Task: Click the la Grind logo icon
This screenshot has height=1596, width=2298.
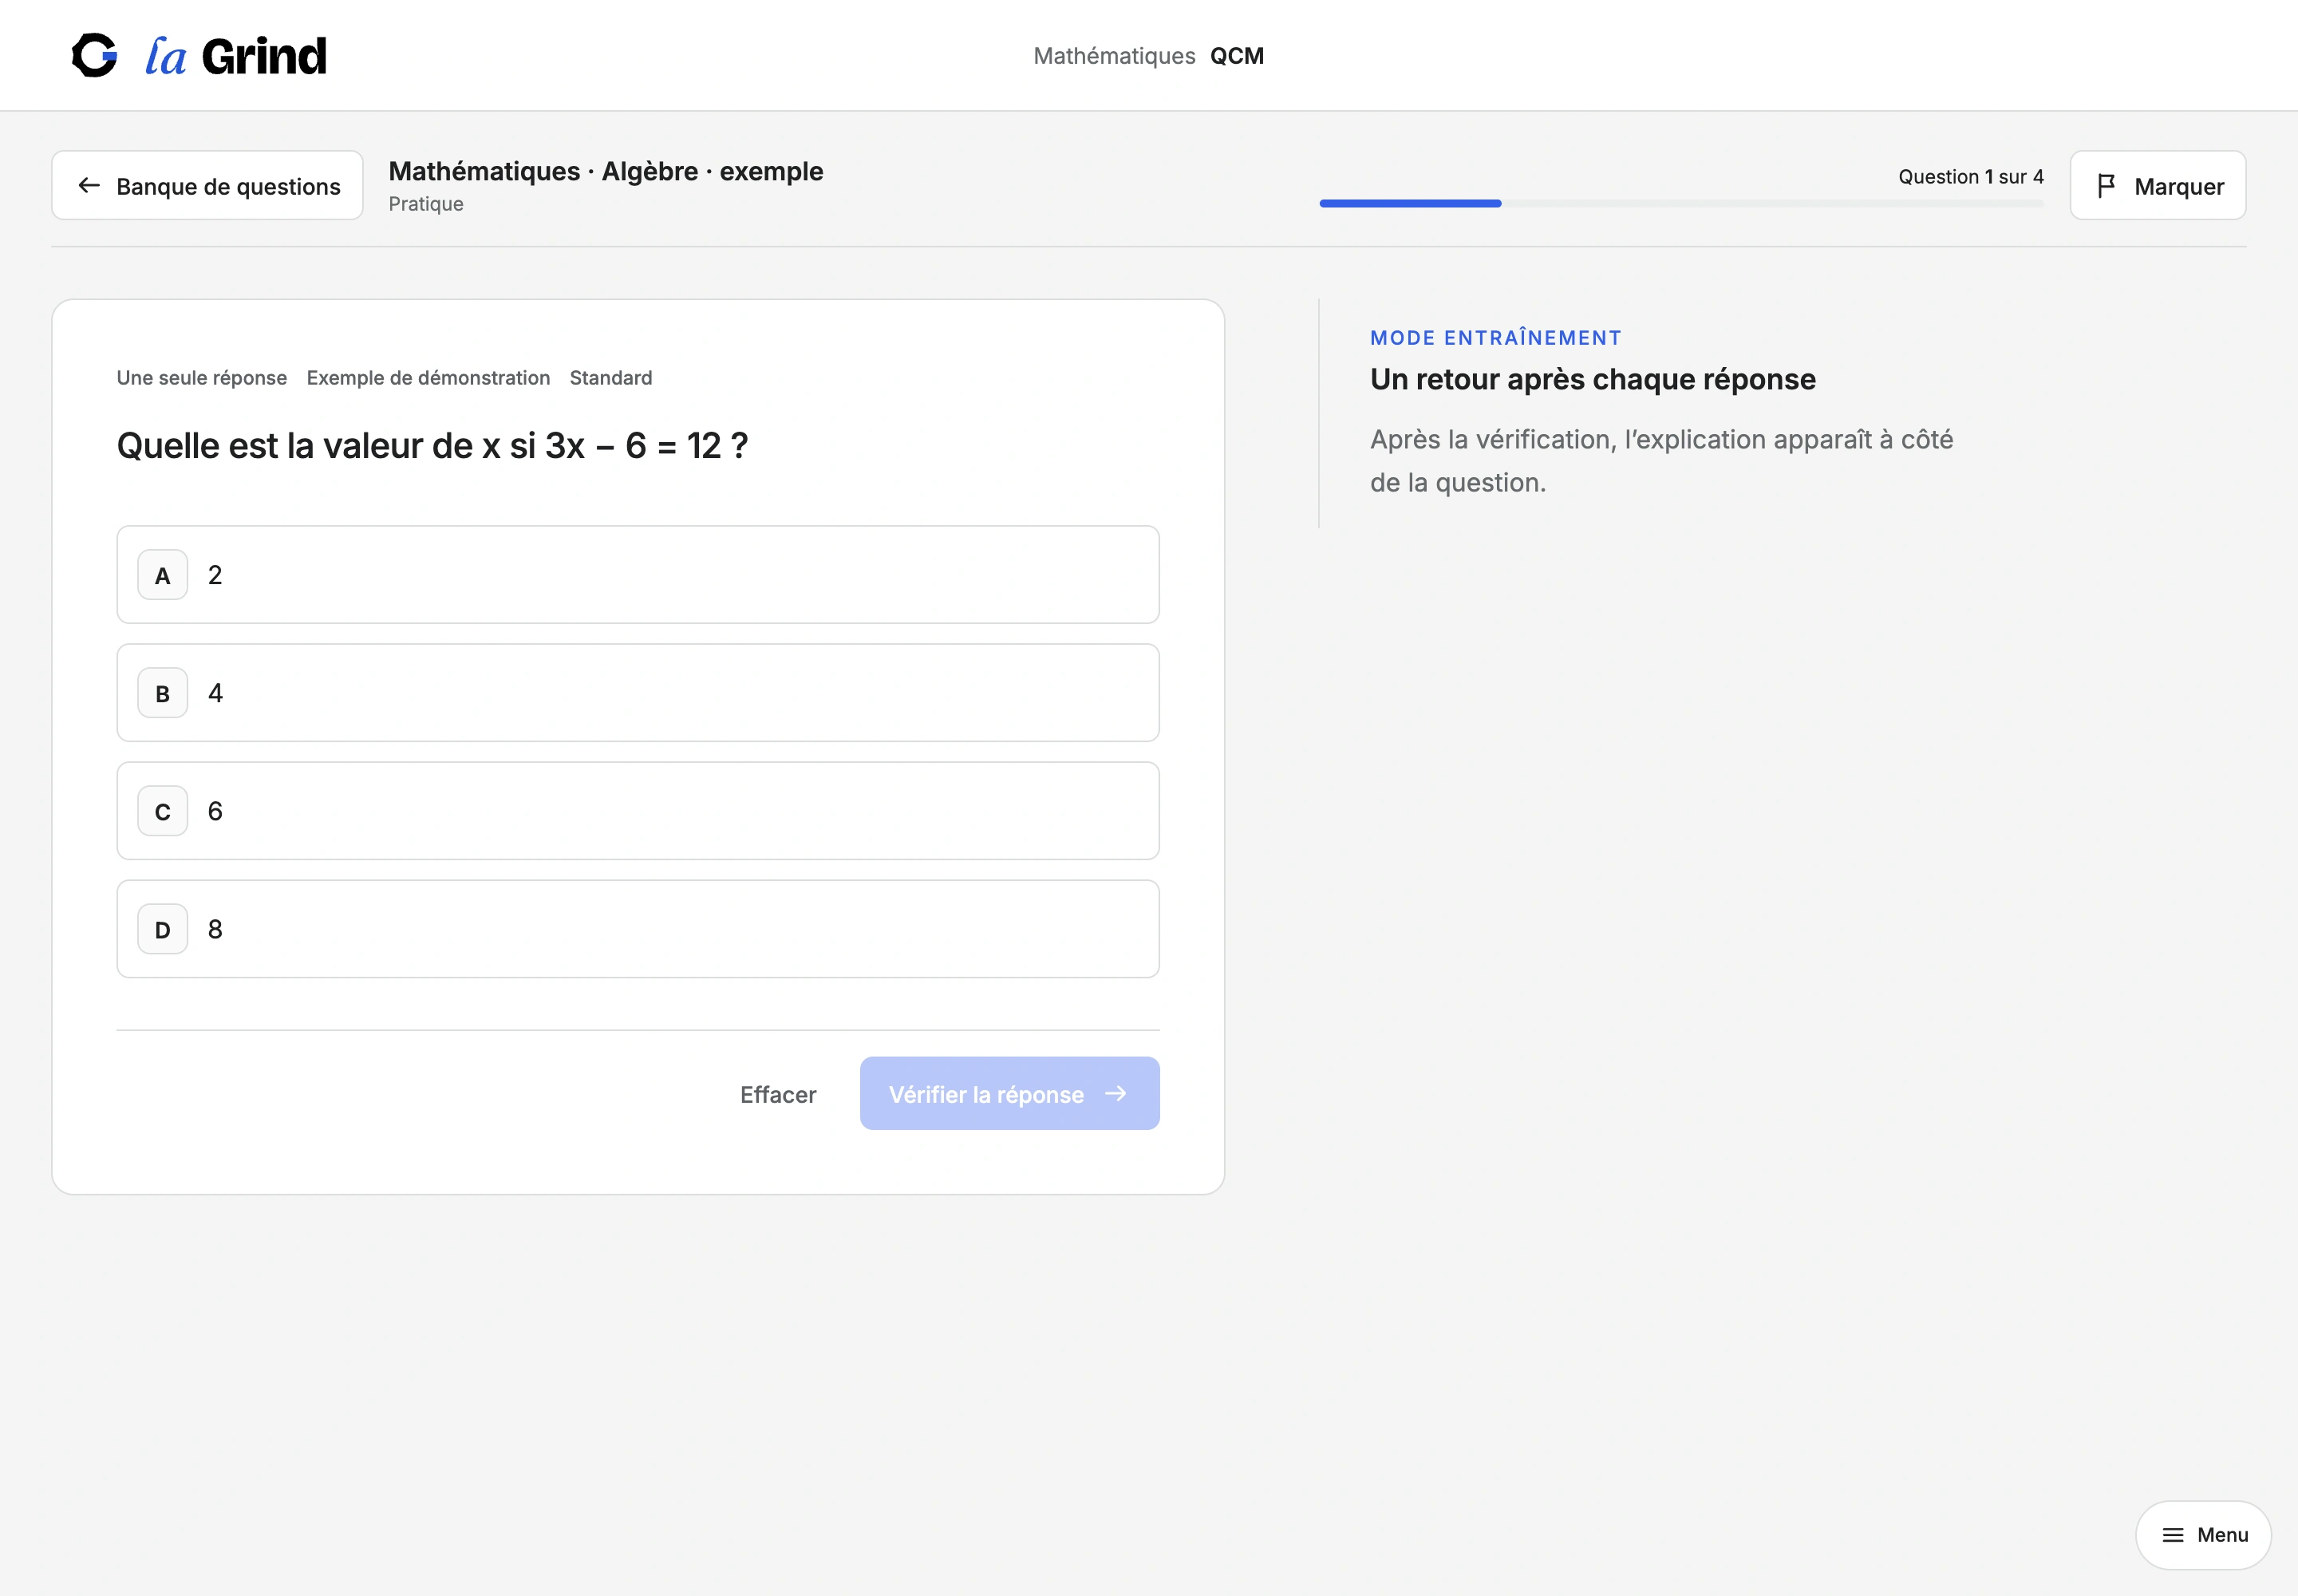Action: 95,55
